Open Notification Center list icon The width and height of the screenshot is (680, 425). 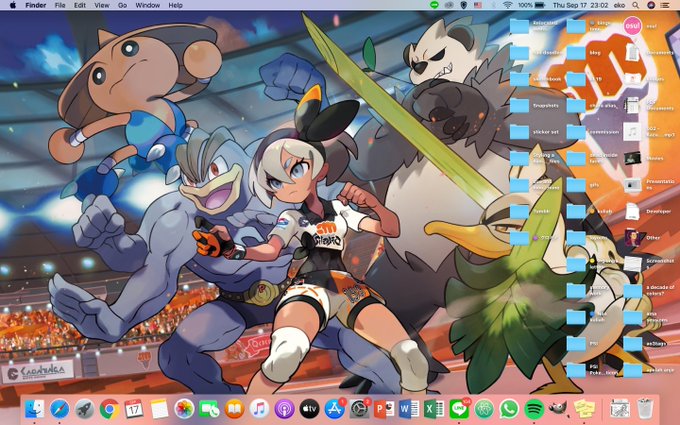(x=665, y=5)
